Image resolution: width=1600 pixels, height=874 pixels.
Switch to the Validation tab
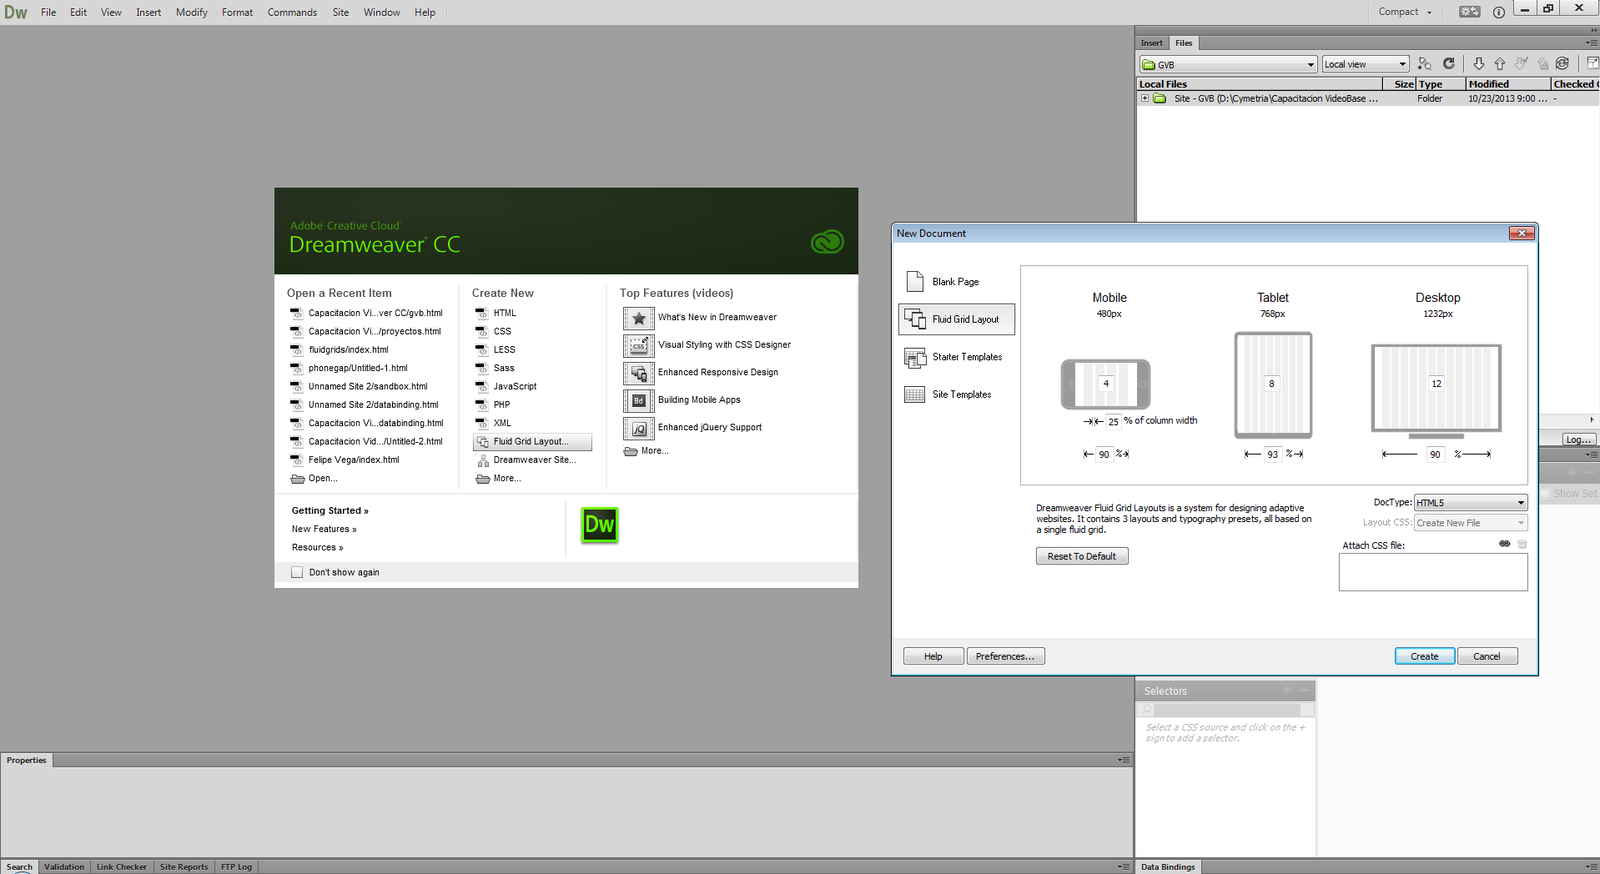point(64,867)
